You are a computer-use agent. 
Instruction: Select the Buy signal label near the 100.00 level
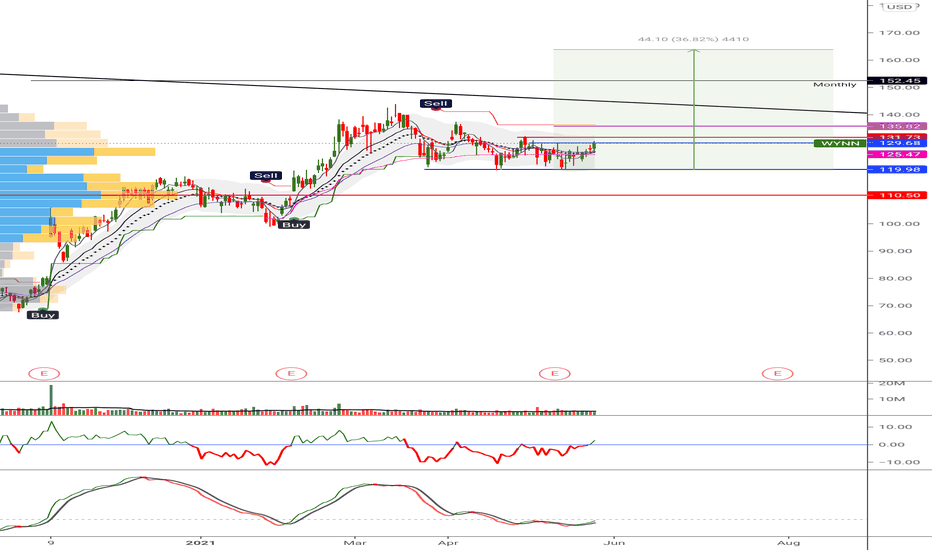pyautogui.click(x=294, y=225)
